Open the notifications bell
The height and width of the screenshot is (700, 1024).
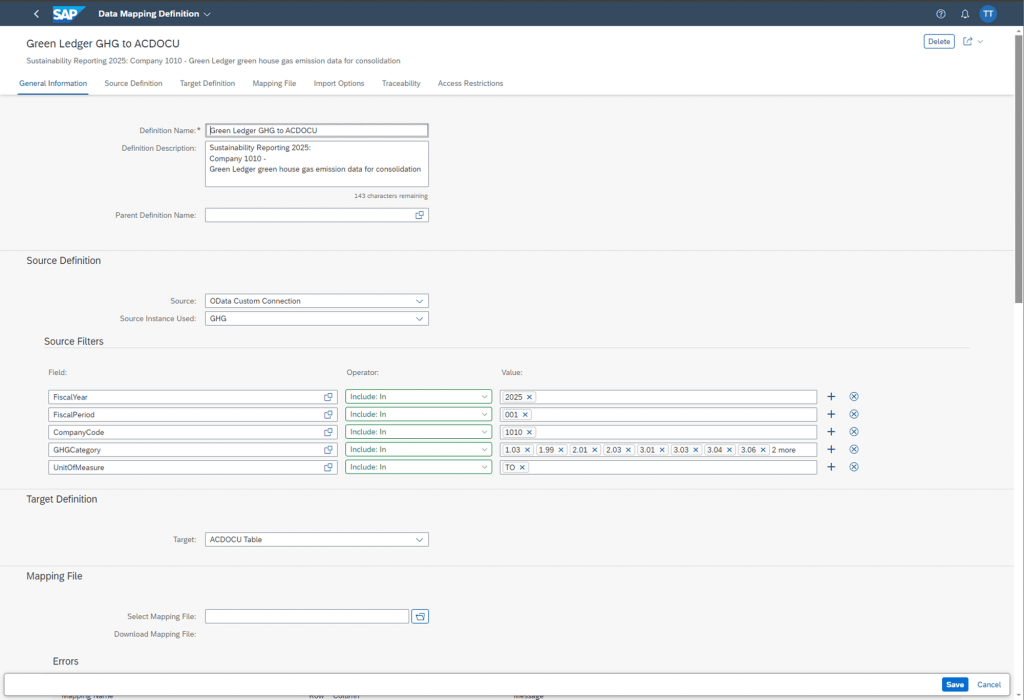(x=965, y=14)
